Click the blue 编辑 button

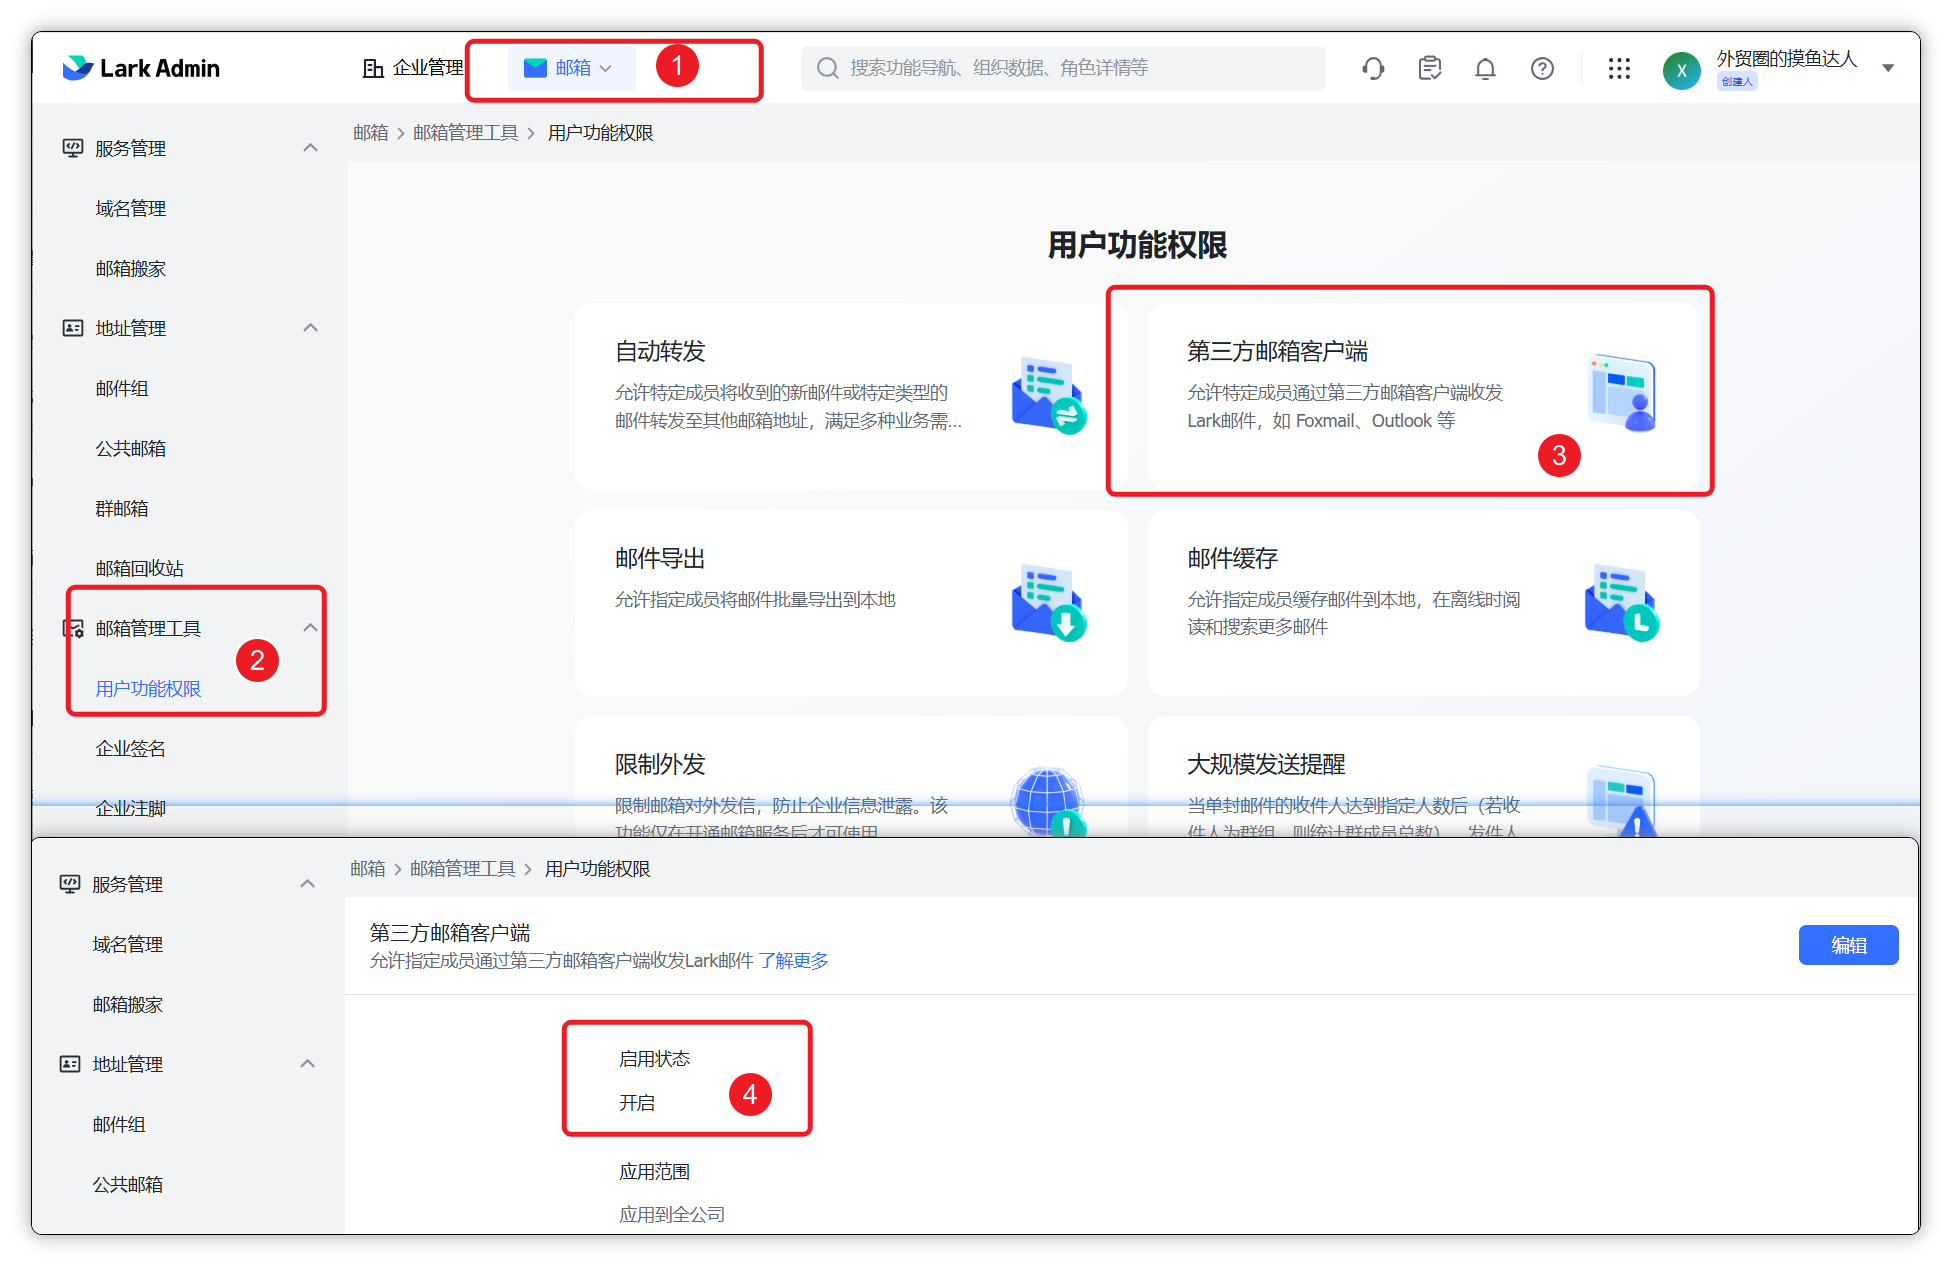1847,945
